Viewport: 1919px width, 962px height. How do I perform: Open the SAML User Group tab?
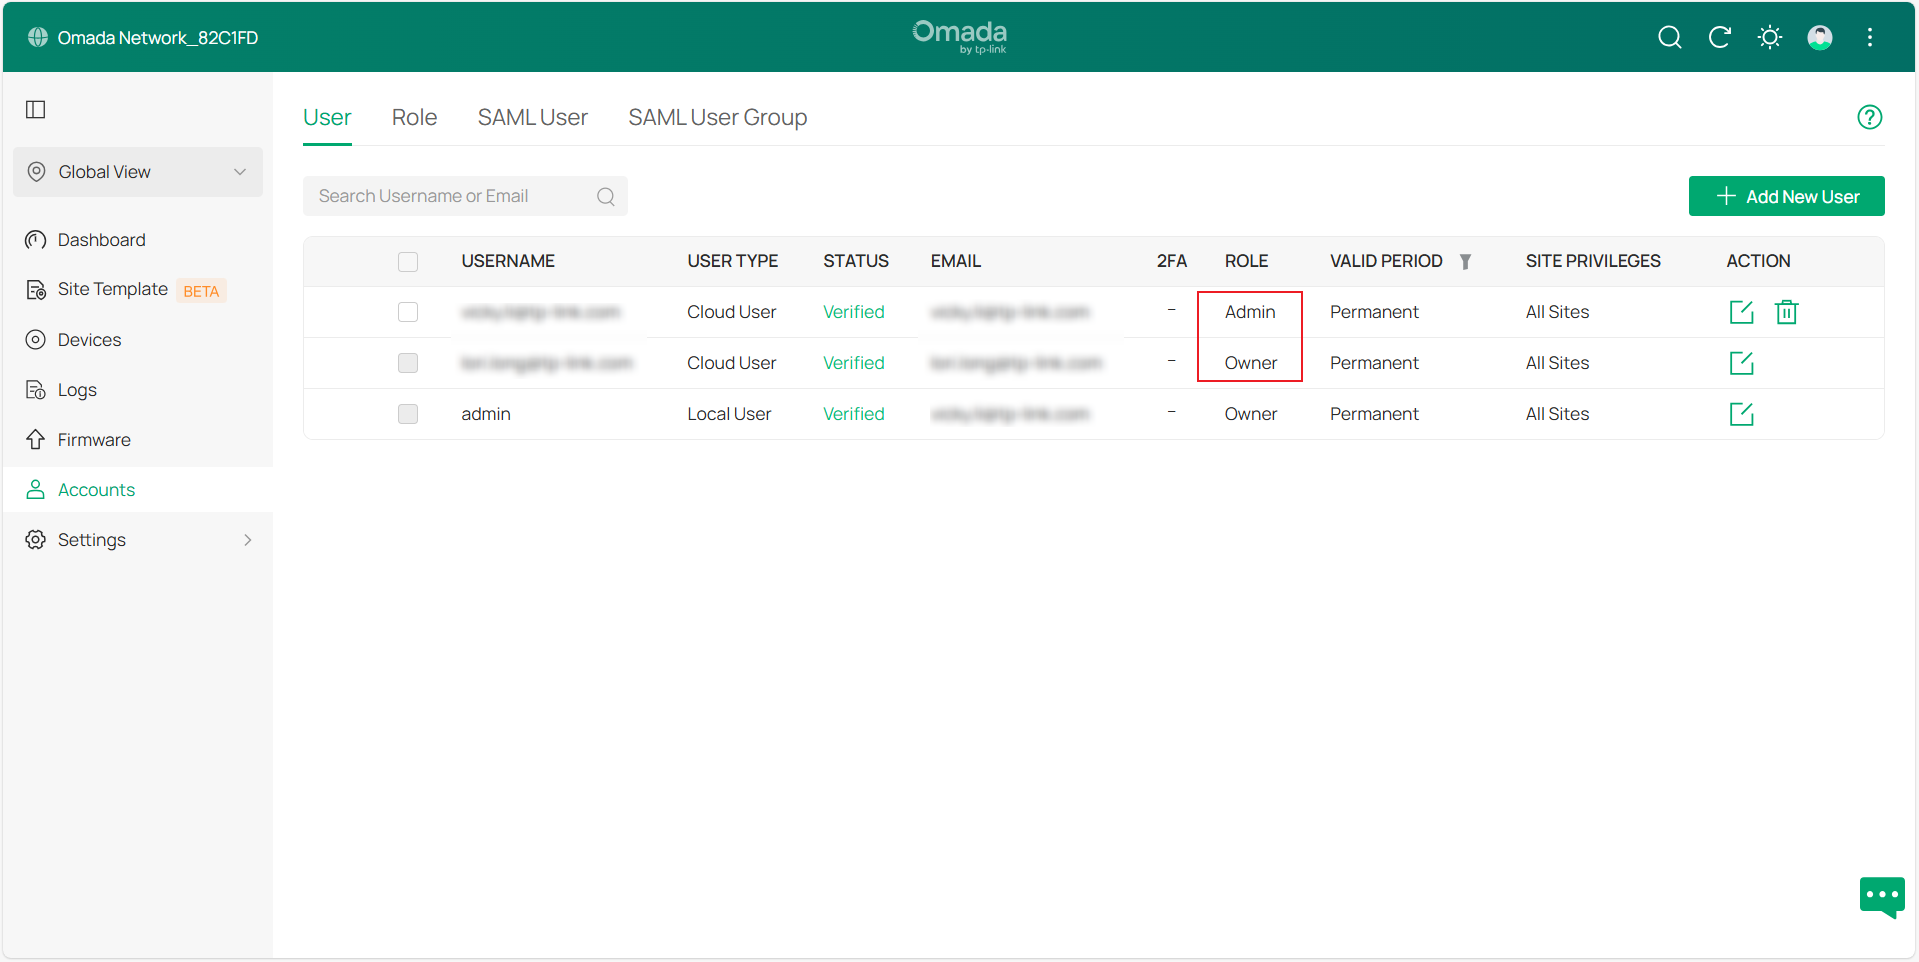(717, 117)
